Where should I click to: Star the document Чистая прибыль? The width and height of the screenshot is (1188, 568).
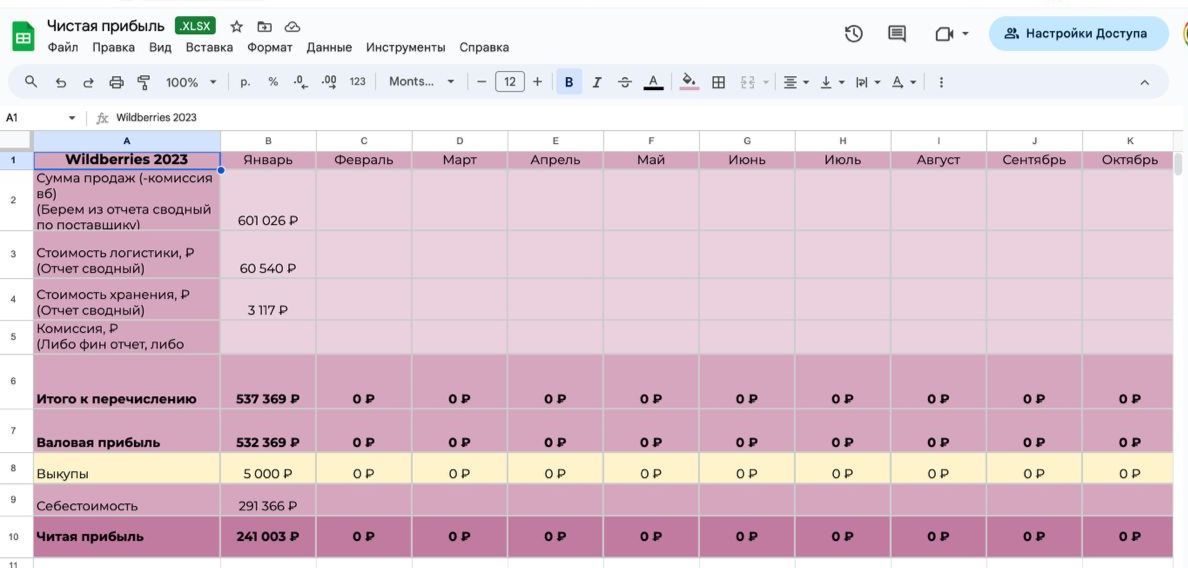236,27
